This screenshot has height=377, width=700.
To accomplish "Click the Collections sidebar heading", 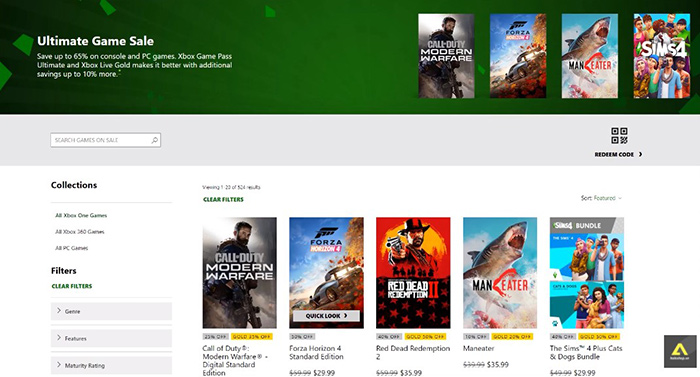I will tap(74, 185).
